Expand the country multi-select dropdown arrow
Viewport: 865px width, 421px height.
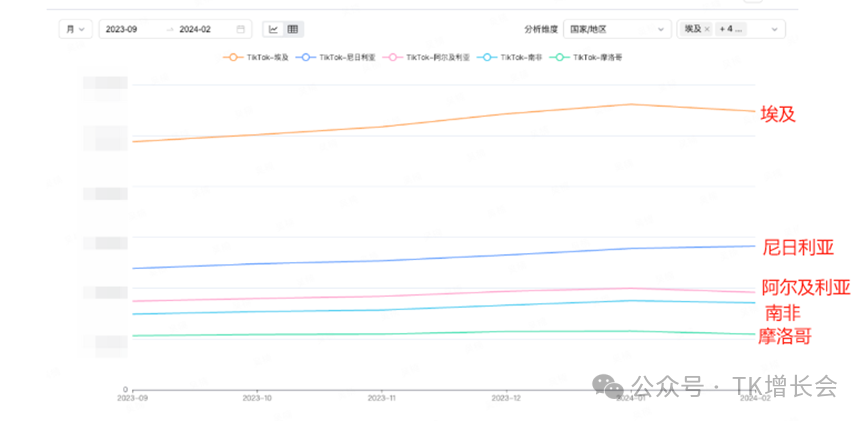(772, 30)
